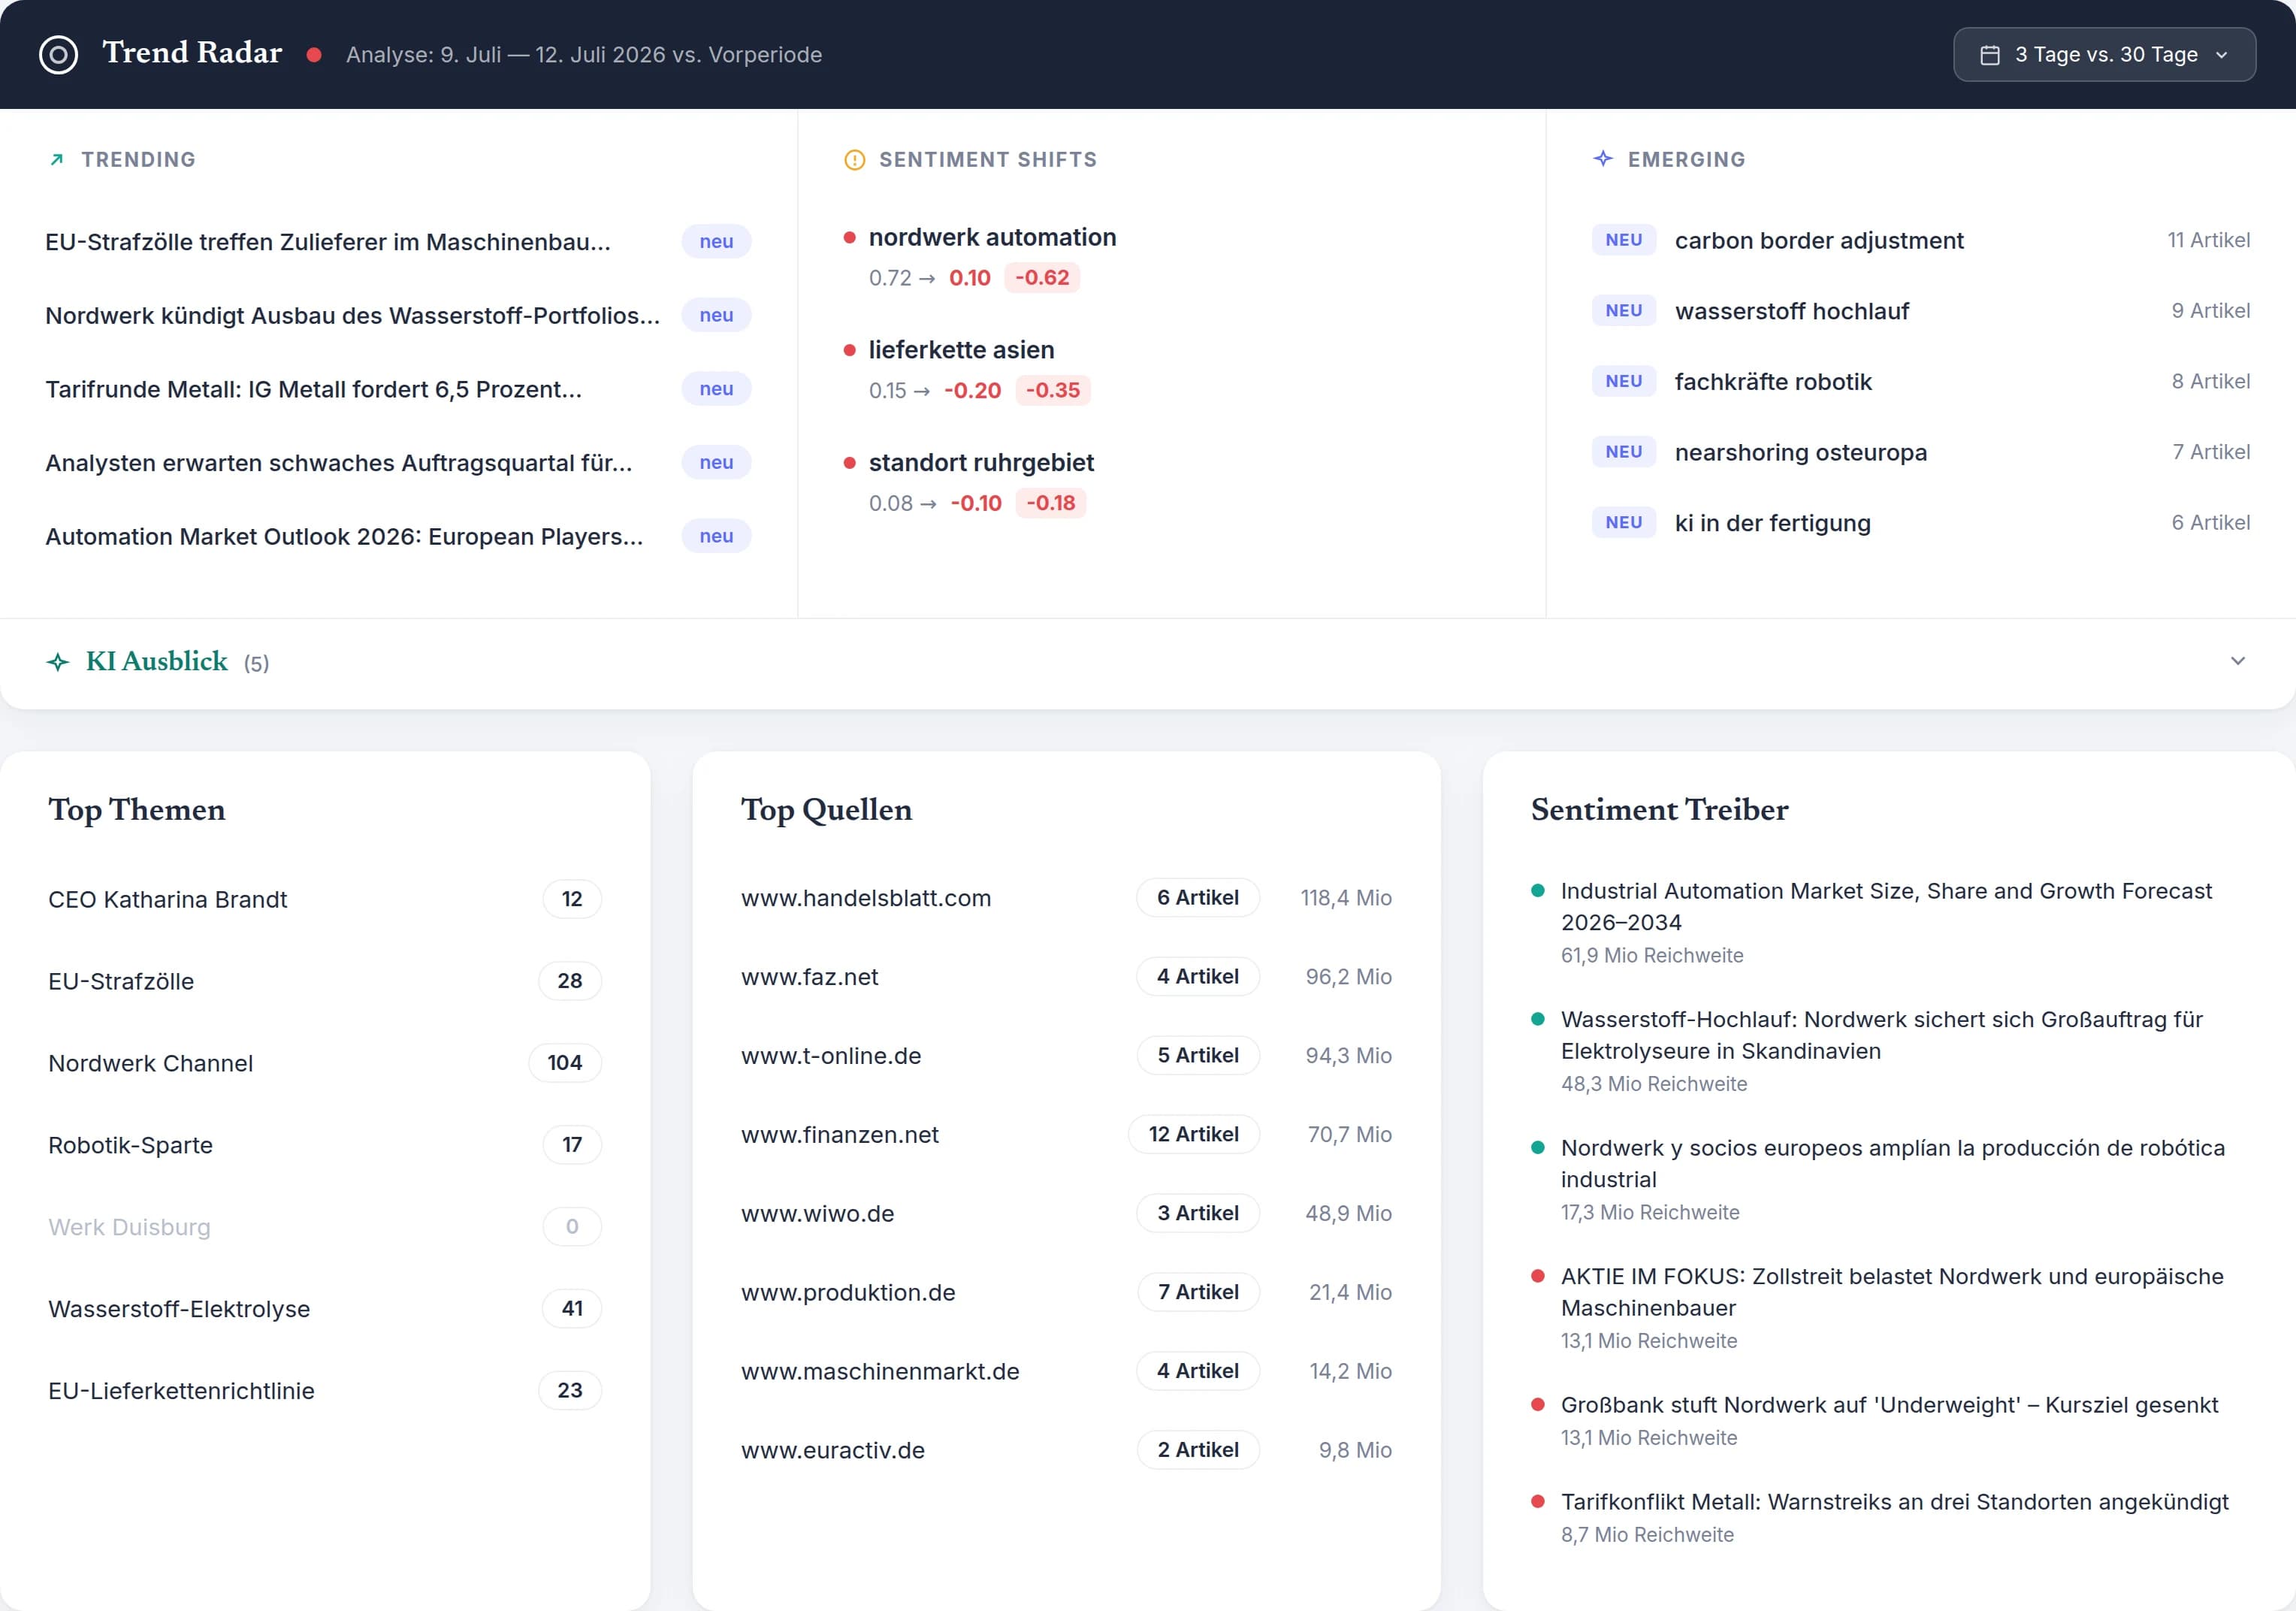Click the KI Ausblick sparkle icon
2296x1611 pixels.
58,662
